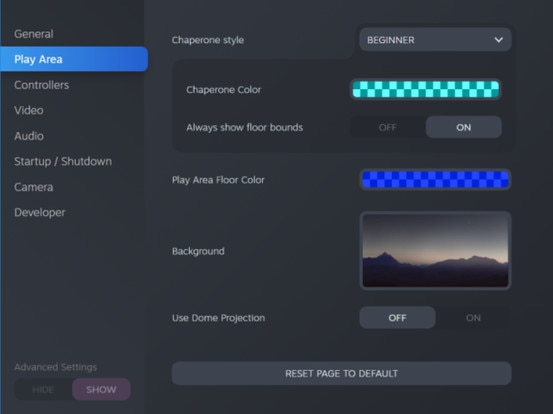Switch to the Camera tab
553x414 pixels.
34,187
